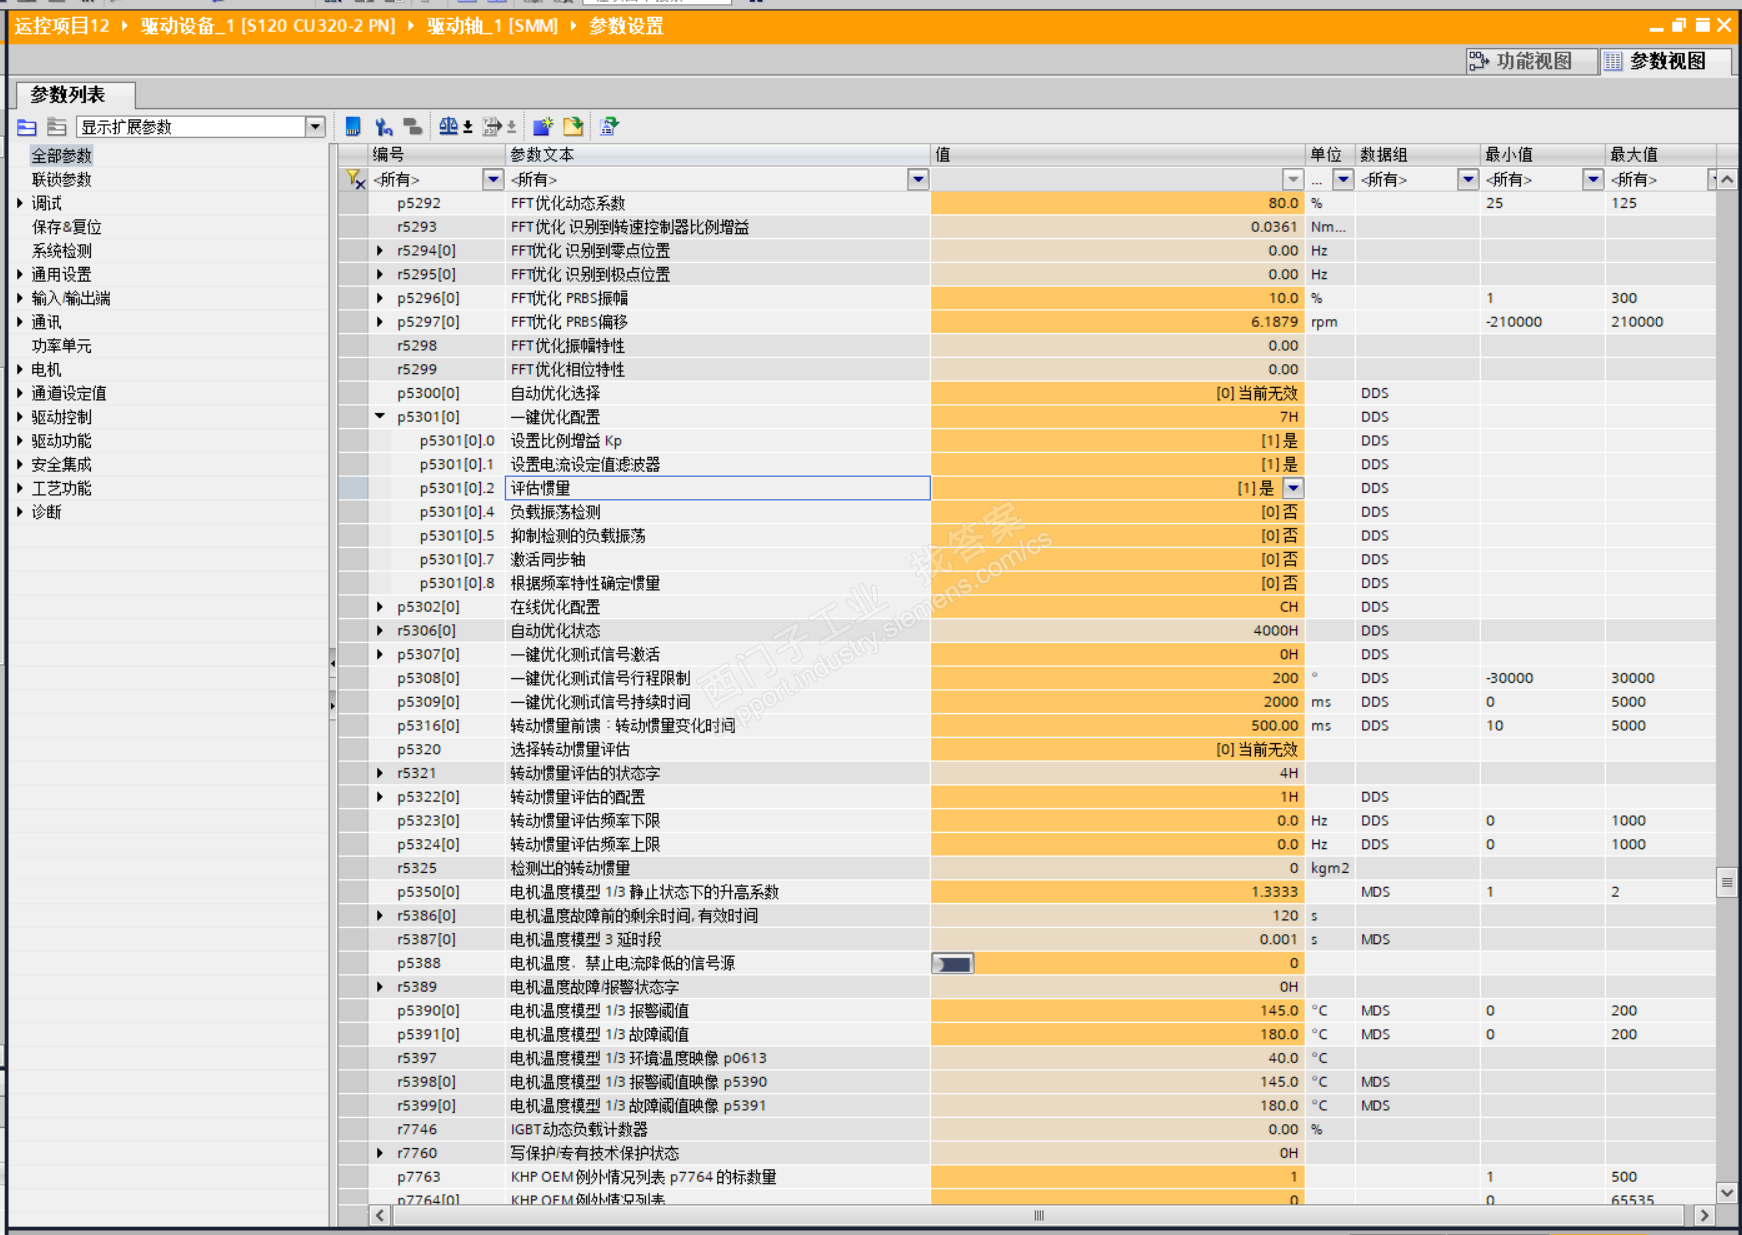This screenshot has height=1235, width=1742.
Task: Collapse the p5301[0] 一键优化配置 row
Action: pos(380,417)
